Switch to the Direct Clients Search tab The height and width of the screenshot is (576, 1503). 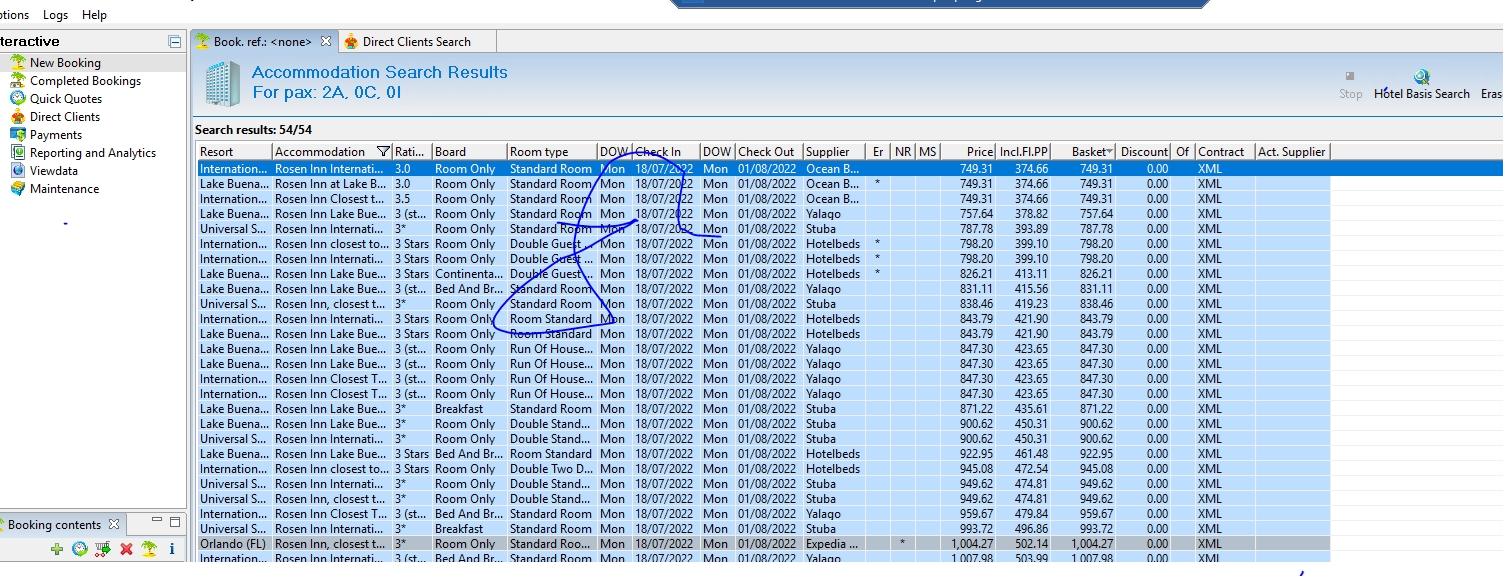[415, 42]
